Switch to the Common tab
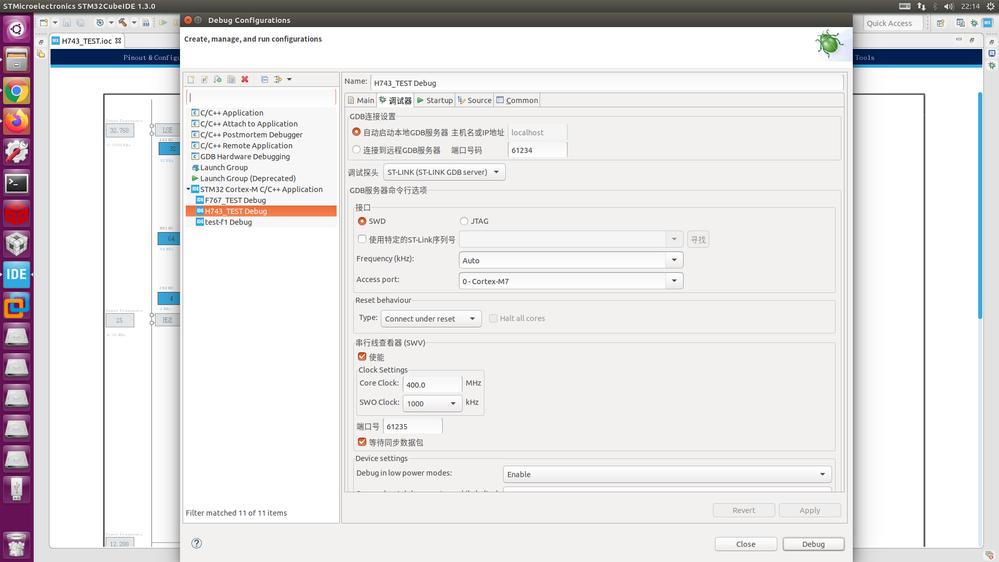 coord(517,100)
